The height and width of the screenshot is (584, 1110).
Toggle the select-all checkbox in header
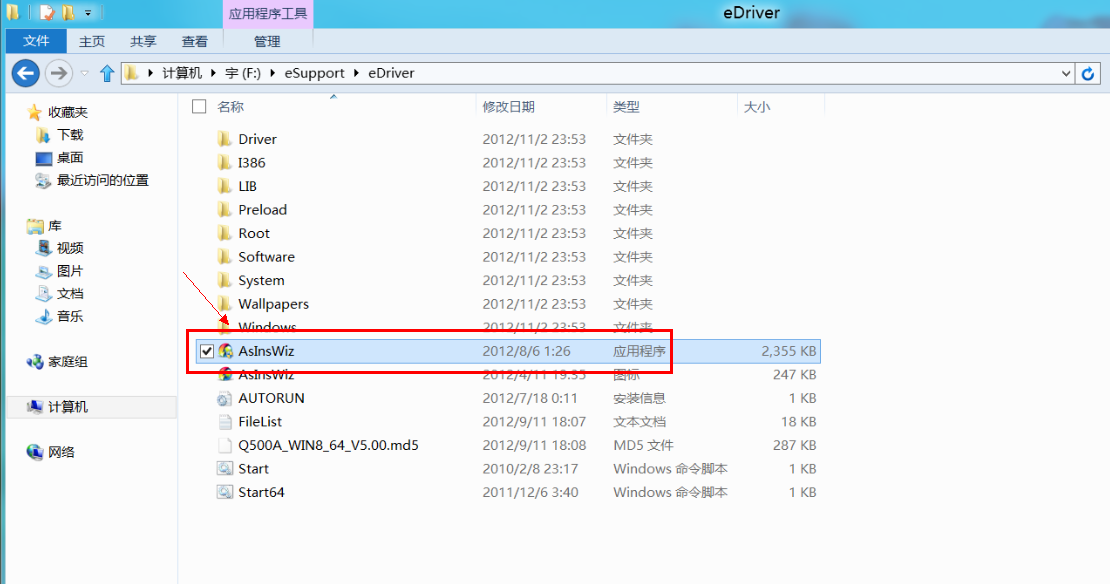click(x=199, y=106)
